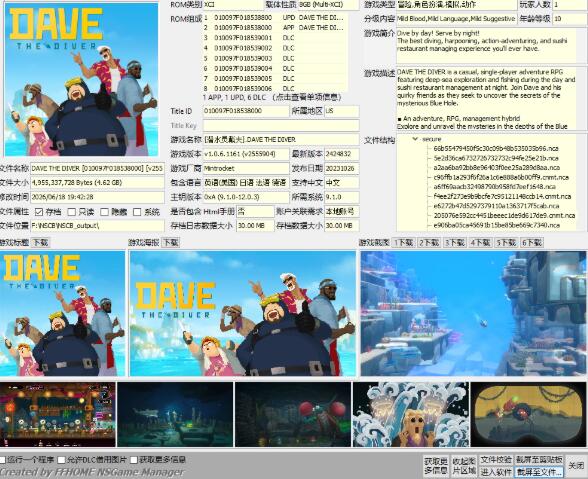Select DLC row 010097F018539003
This screenshot has height=479, width=588.
[x=275, y=59]
